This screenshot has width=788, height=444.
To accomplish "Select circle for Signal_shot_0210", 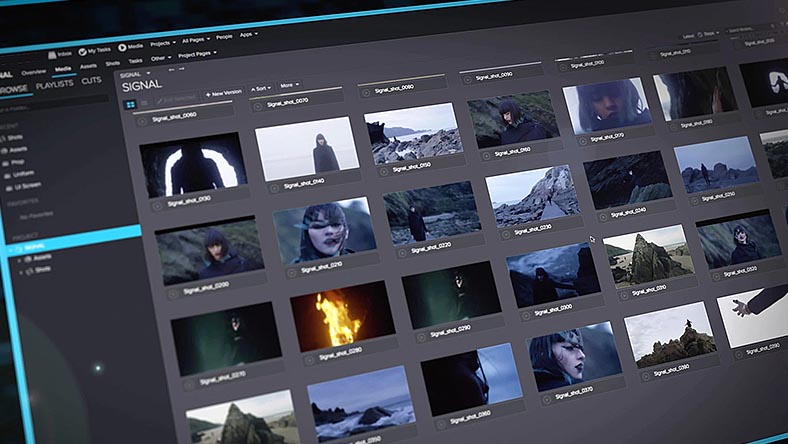I will pos(291,273).
